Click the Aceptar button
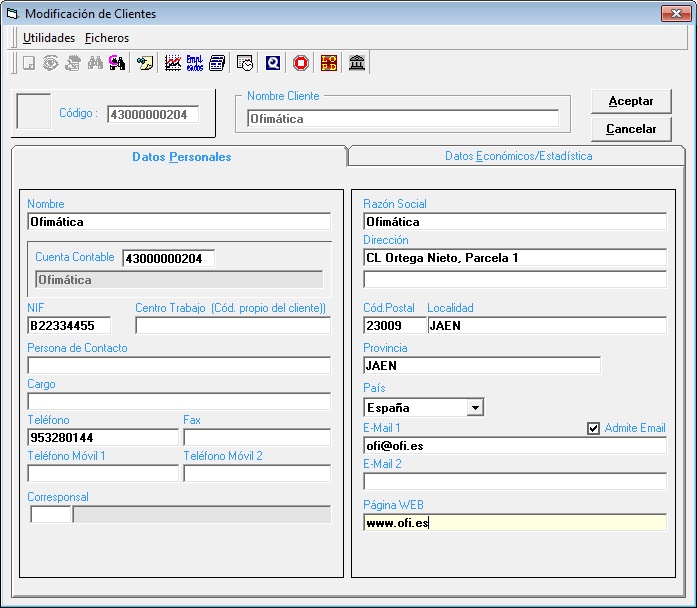Viewport: 697px width, 608px height. 631,101
